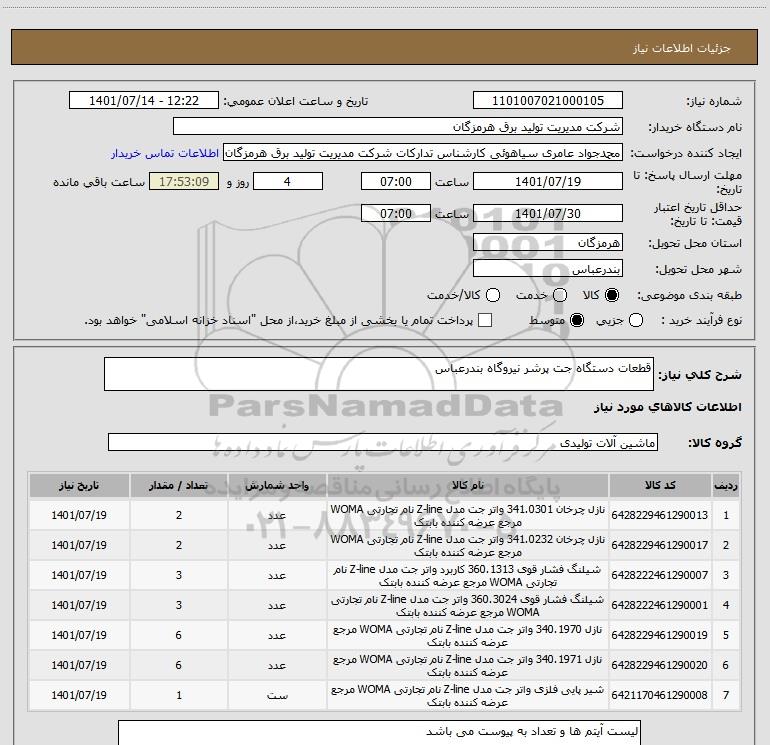Click the notes box لیست آیتم ها و تعداد
Screen dimensions: 770x745
380,733
